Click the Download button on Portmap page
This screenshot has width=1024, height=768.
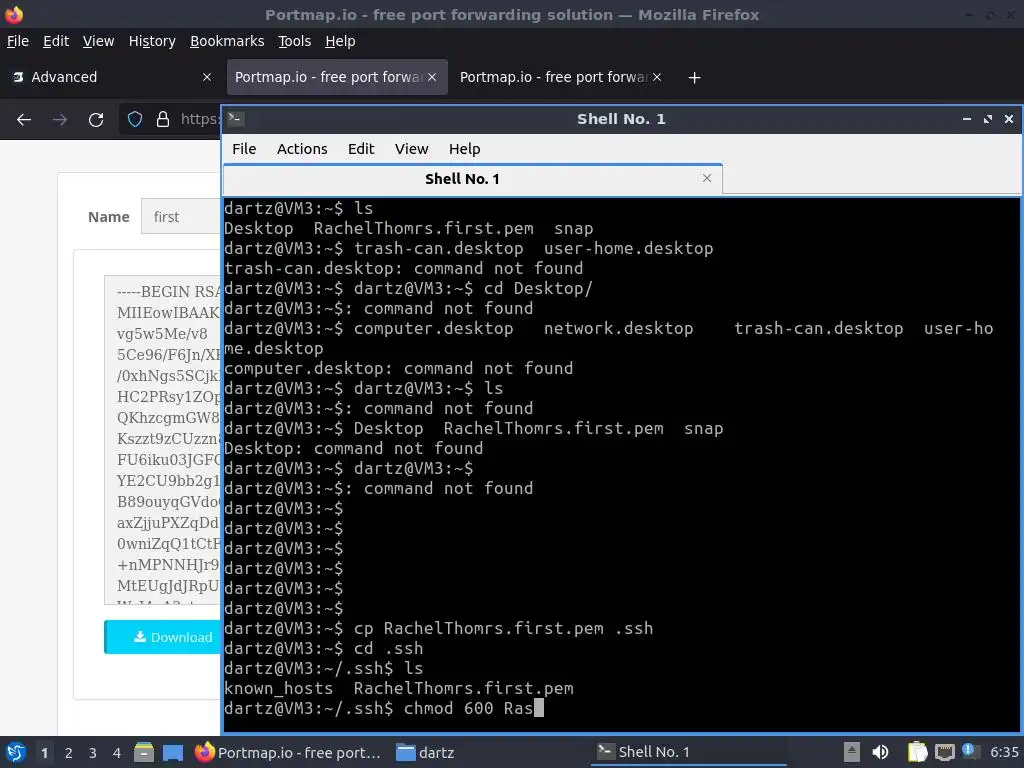(x=163, y=637)
